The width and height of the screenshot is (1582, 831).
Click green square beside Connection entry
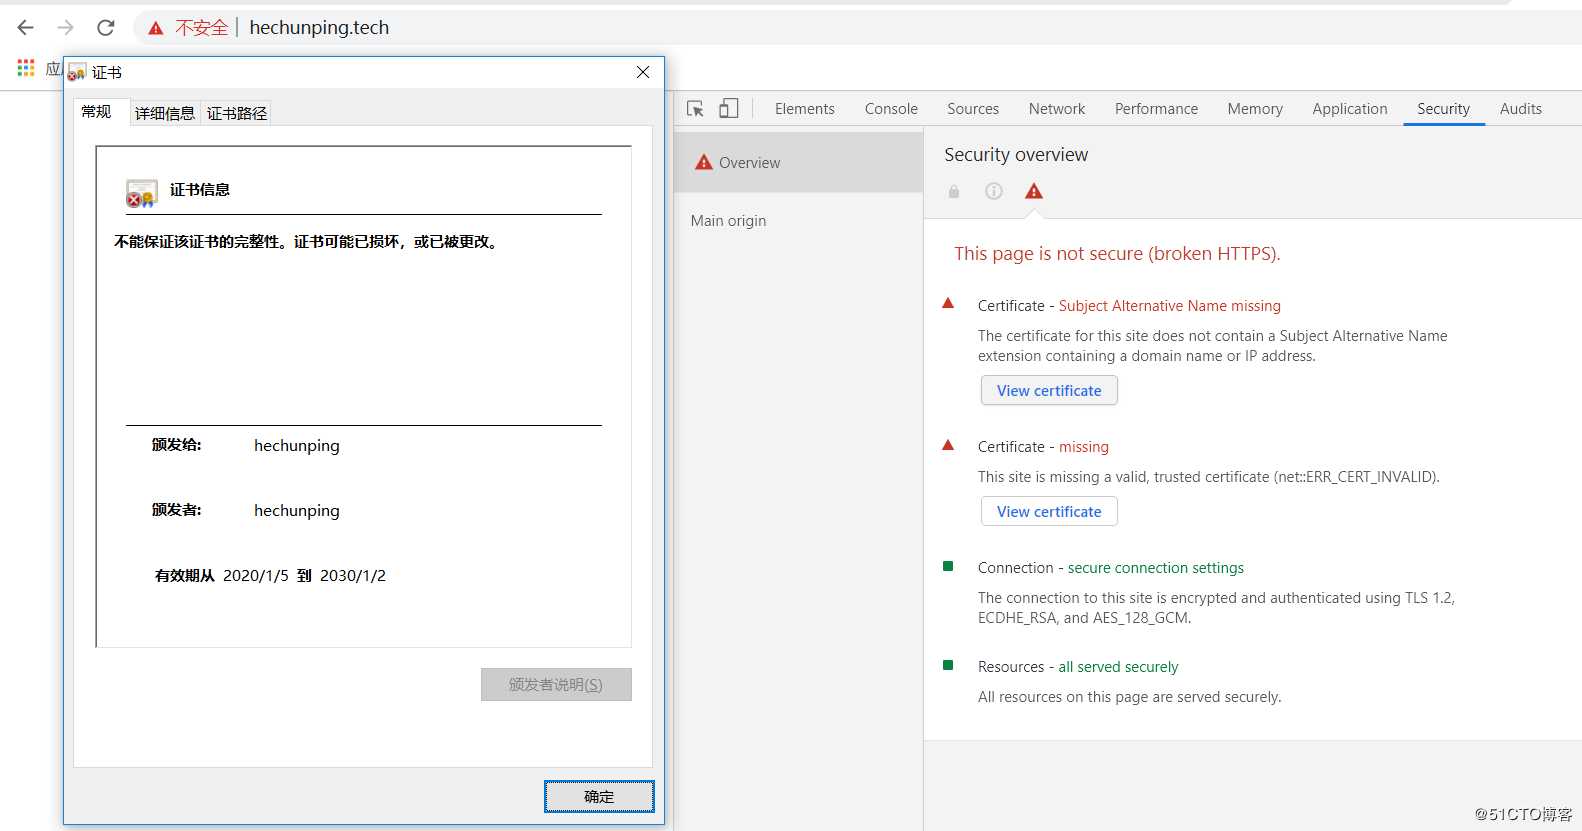948,566
